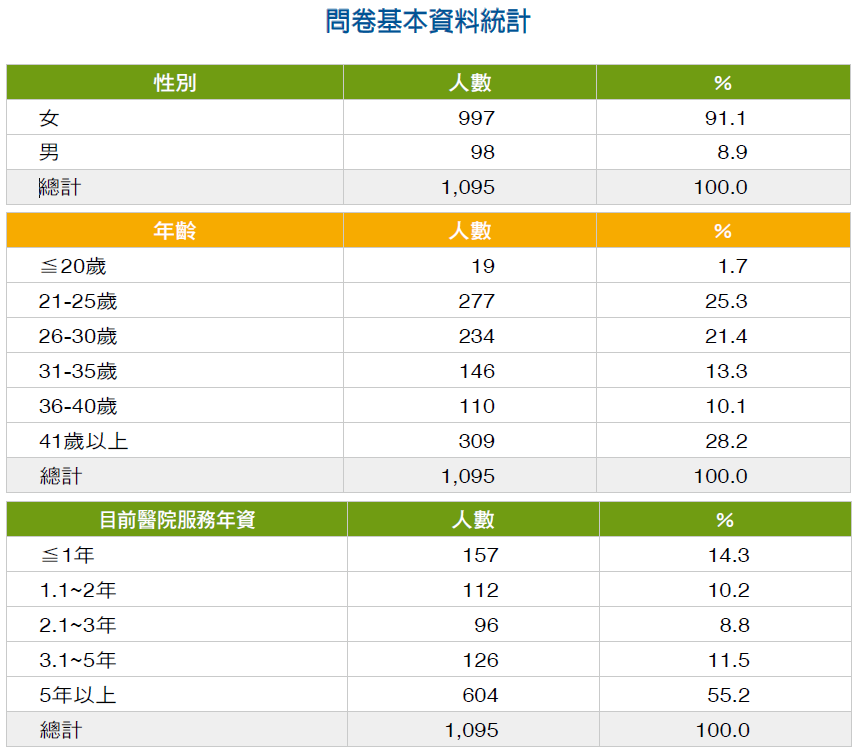Select the value 309 in age table
This screenshot has height=752, width=857.
point(476,441)
